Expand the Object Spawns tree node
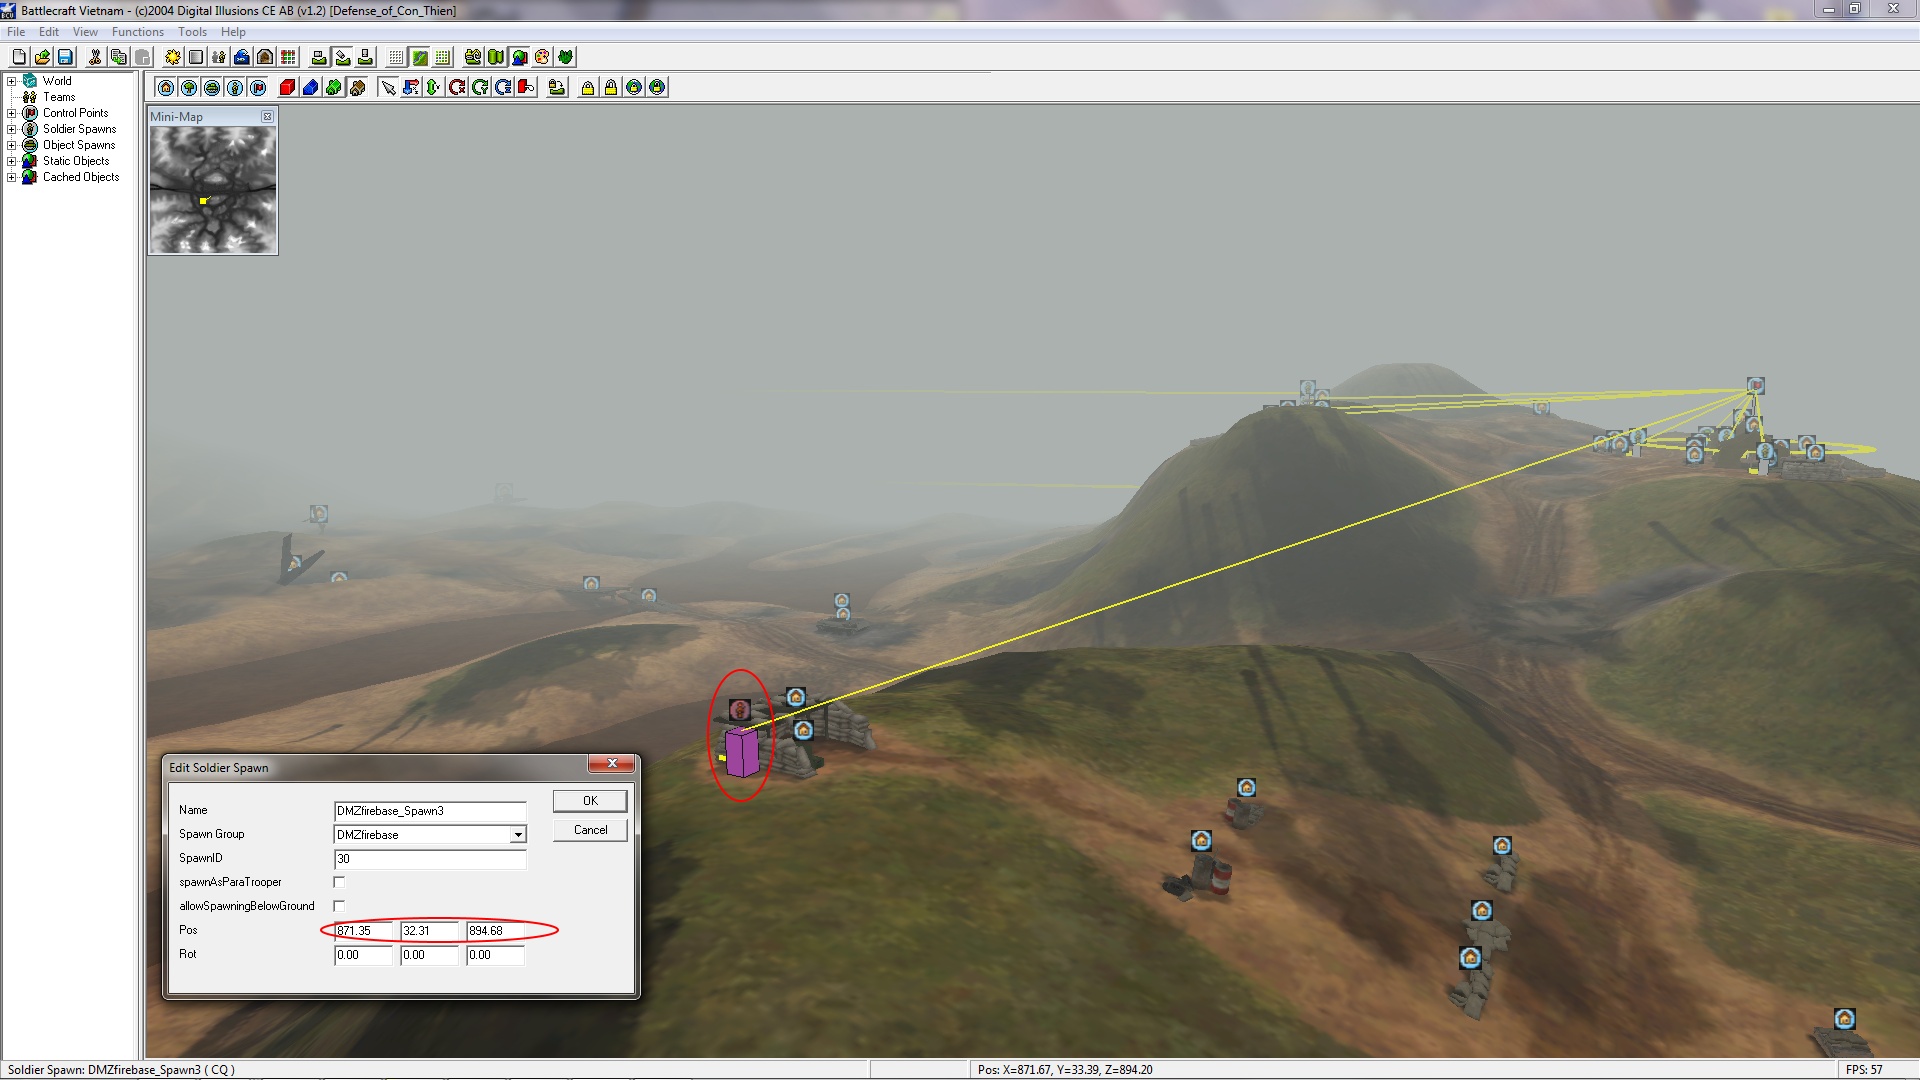 coord(11,145)
